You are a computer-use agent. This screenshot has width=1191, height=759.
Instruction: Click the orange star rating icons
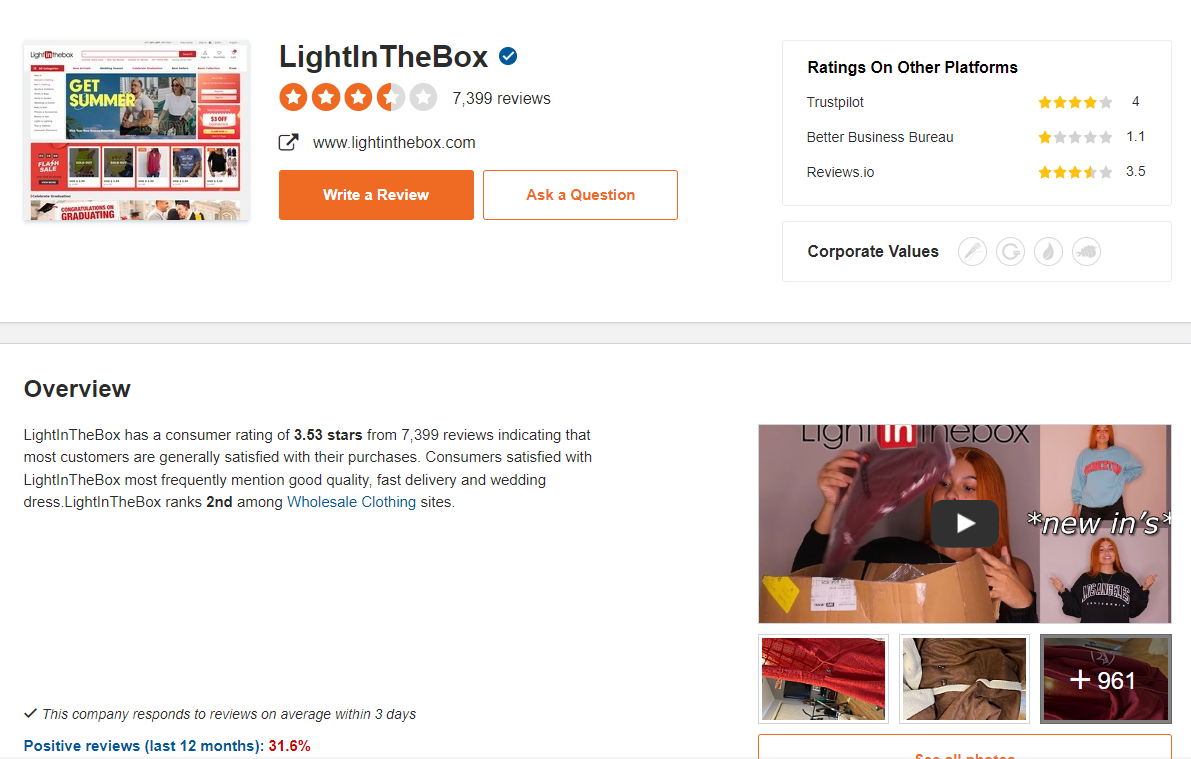[358, 97]
